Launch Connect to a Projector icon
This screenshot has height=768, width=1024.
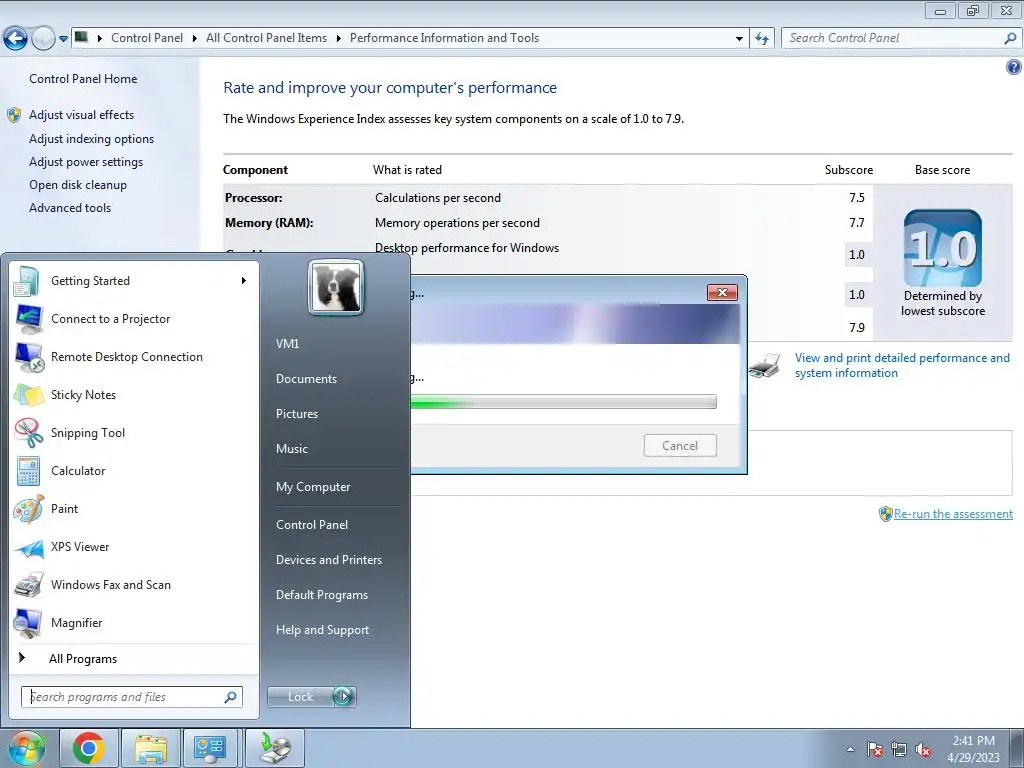[29, 319]
